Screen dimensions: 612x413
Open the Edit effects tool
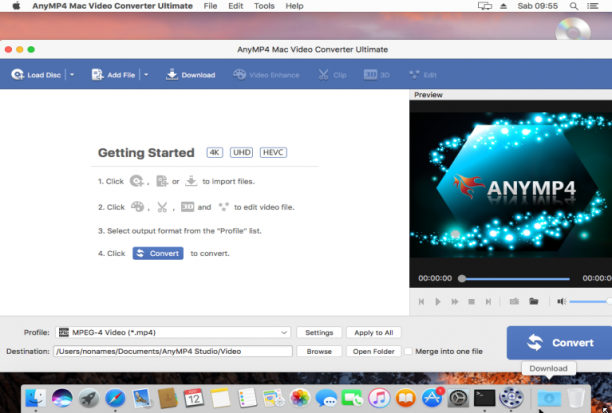pyautogui.click(x=423, y=75)
